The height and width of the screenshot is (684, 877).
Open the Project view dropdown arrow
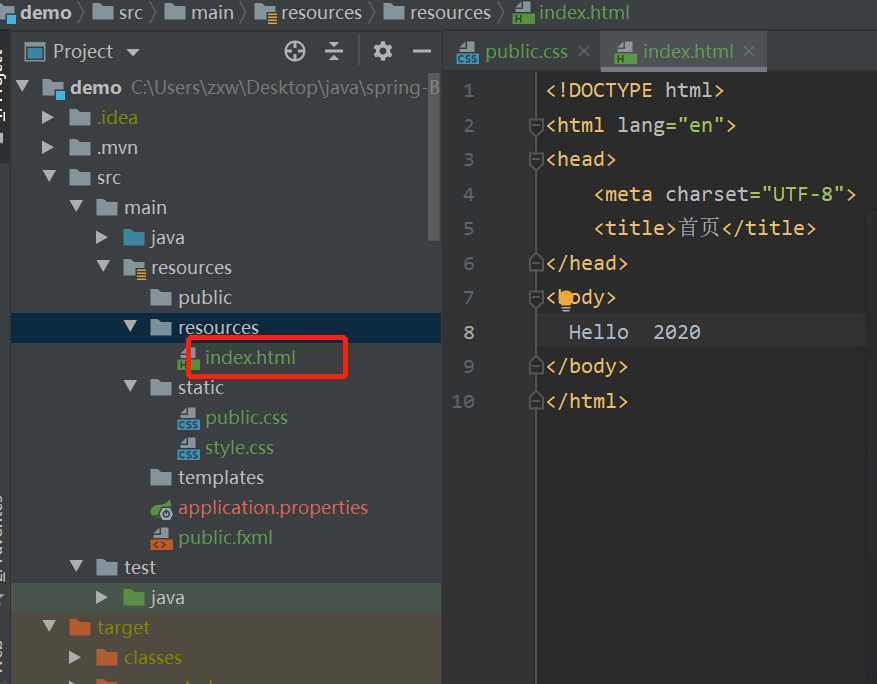133,53
